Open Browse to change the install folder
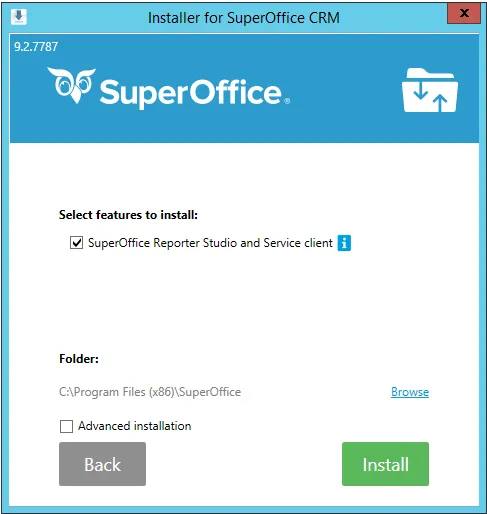This screenshot has width=487, height=514. pos(410,392)
